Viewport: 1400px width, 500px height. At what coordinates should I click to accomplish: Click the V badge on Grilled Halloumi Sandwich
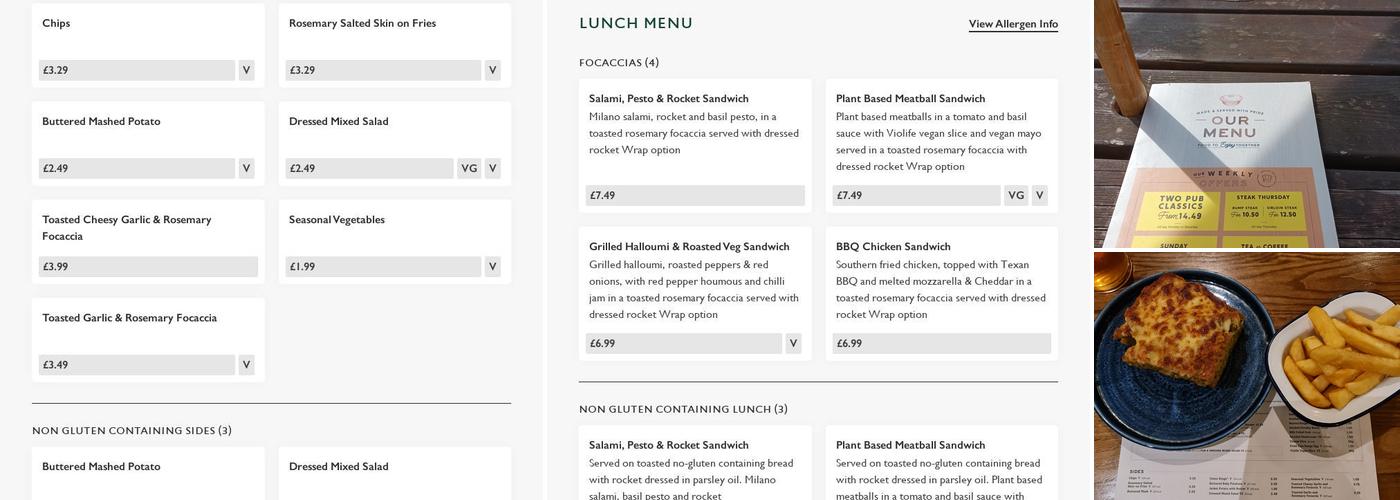(x=794, y=344)
